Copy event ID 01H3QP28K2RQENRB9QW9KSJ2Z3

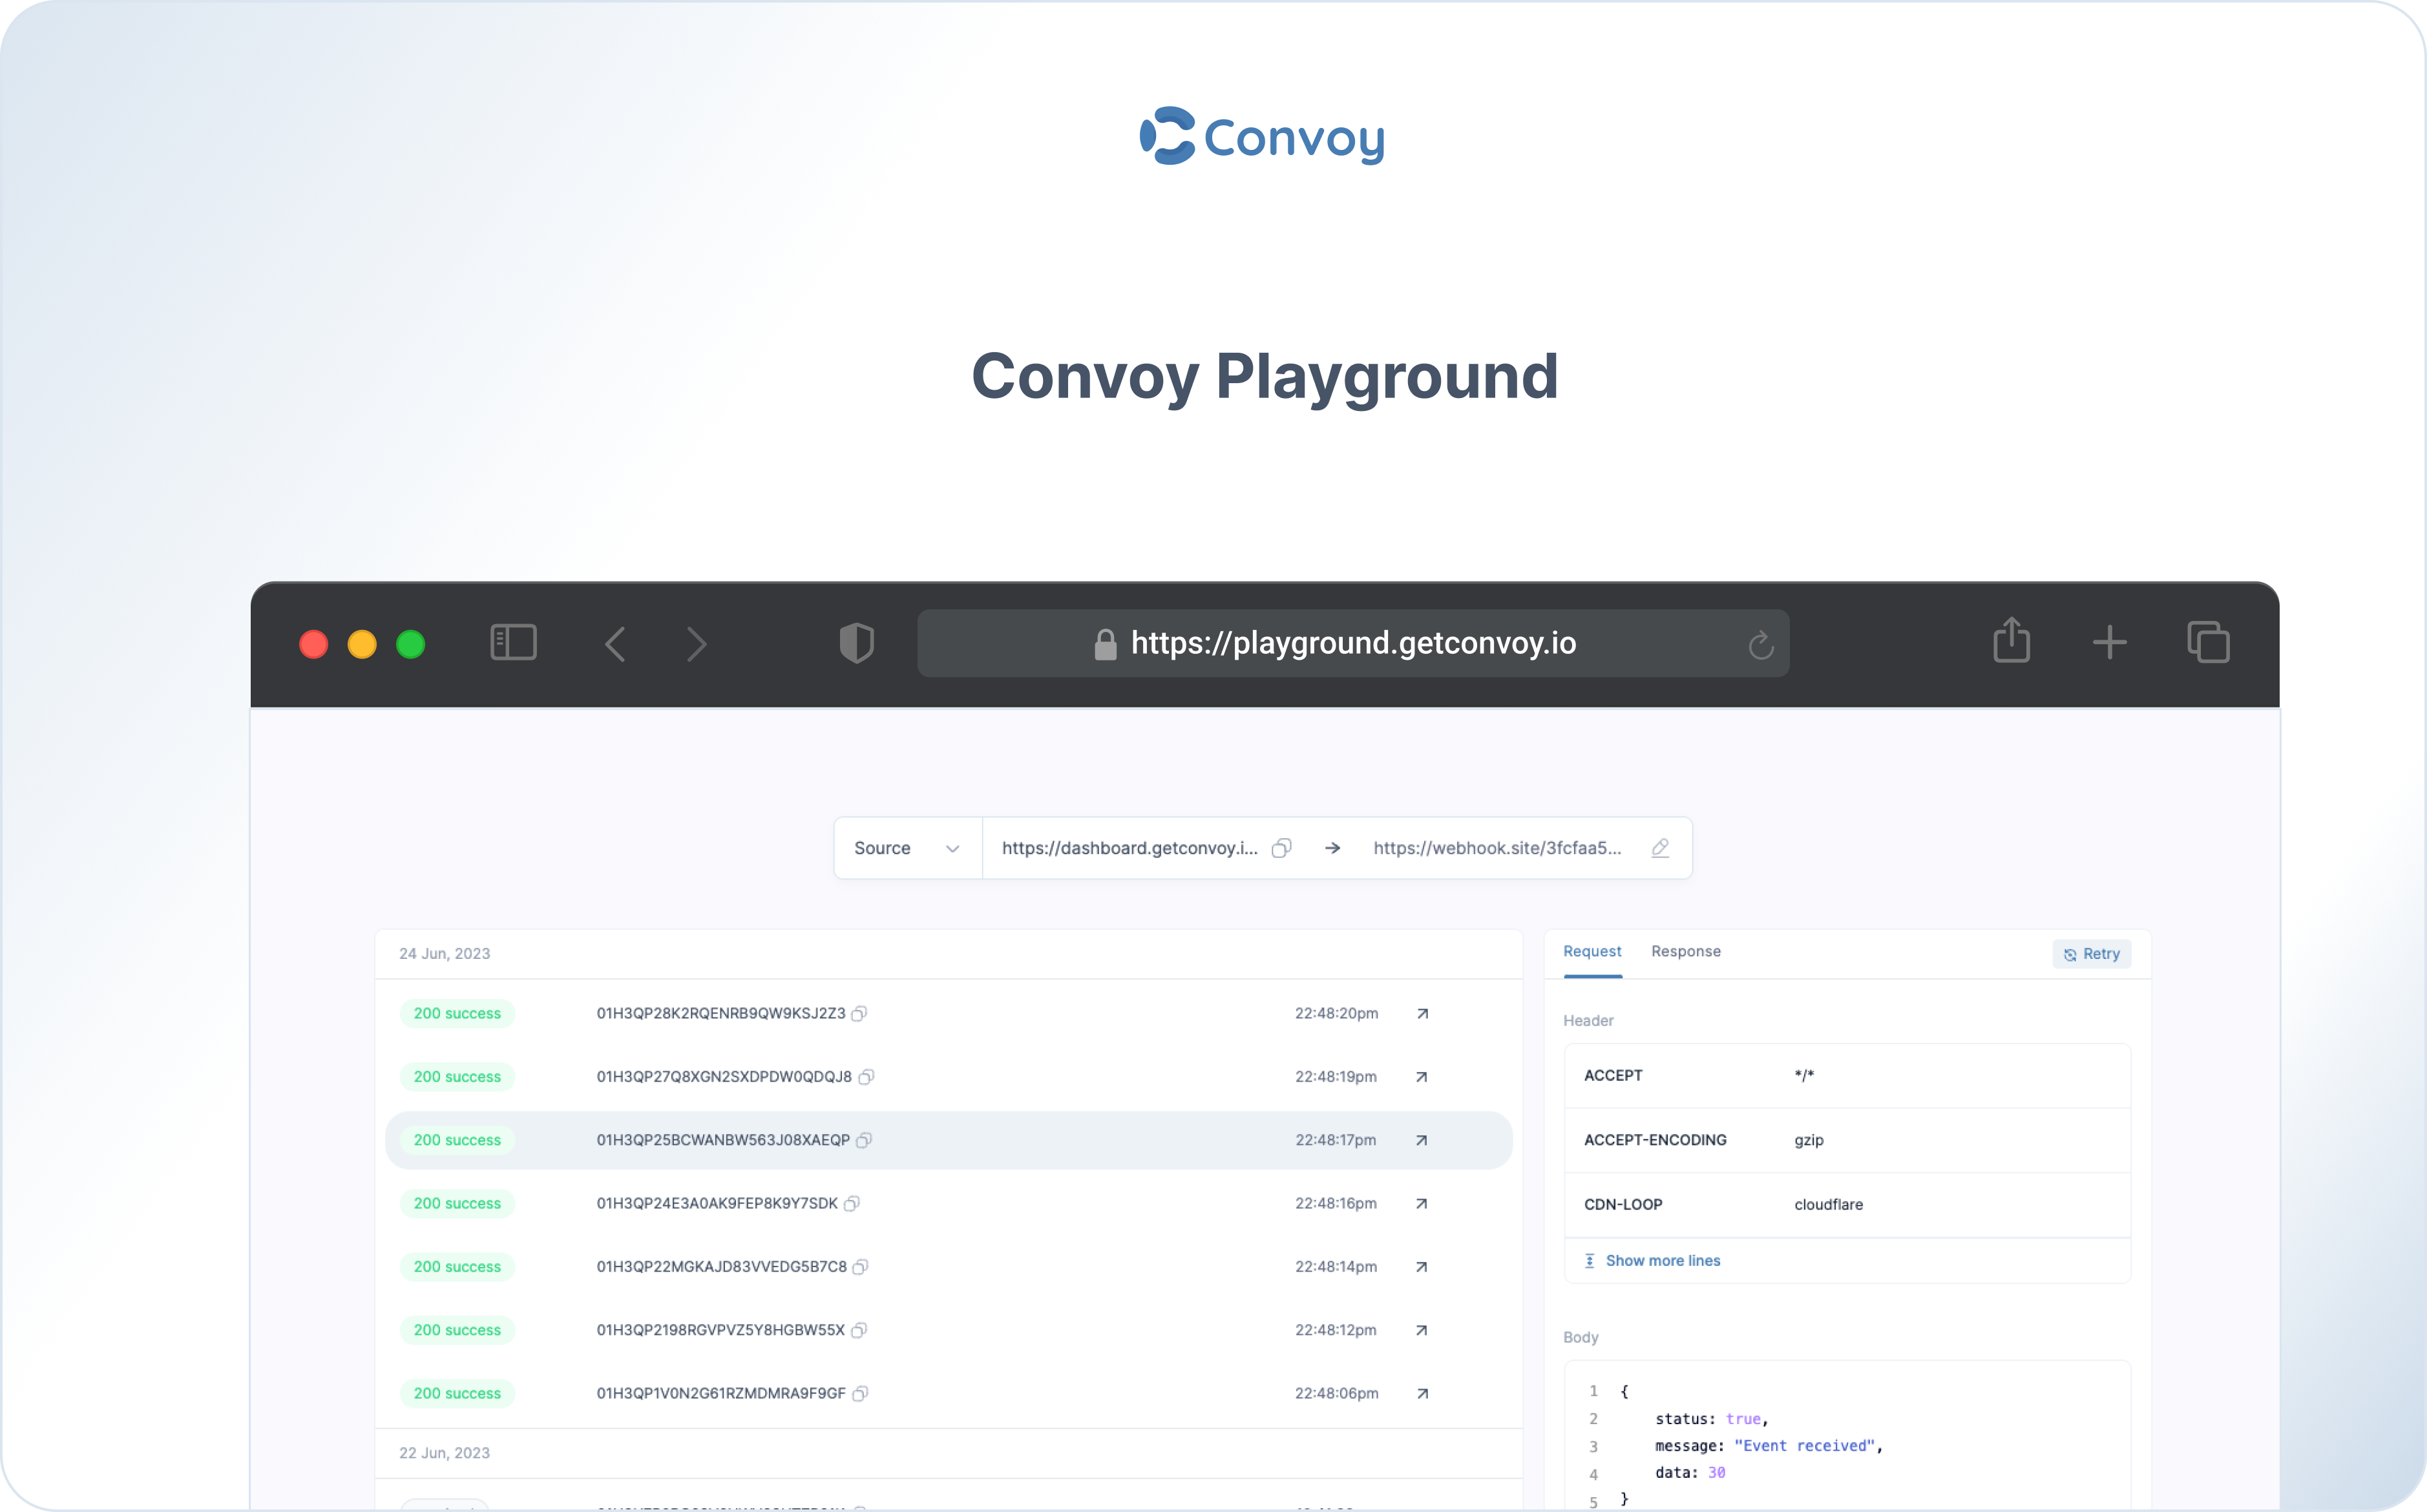point(859,1013)
